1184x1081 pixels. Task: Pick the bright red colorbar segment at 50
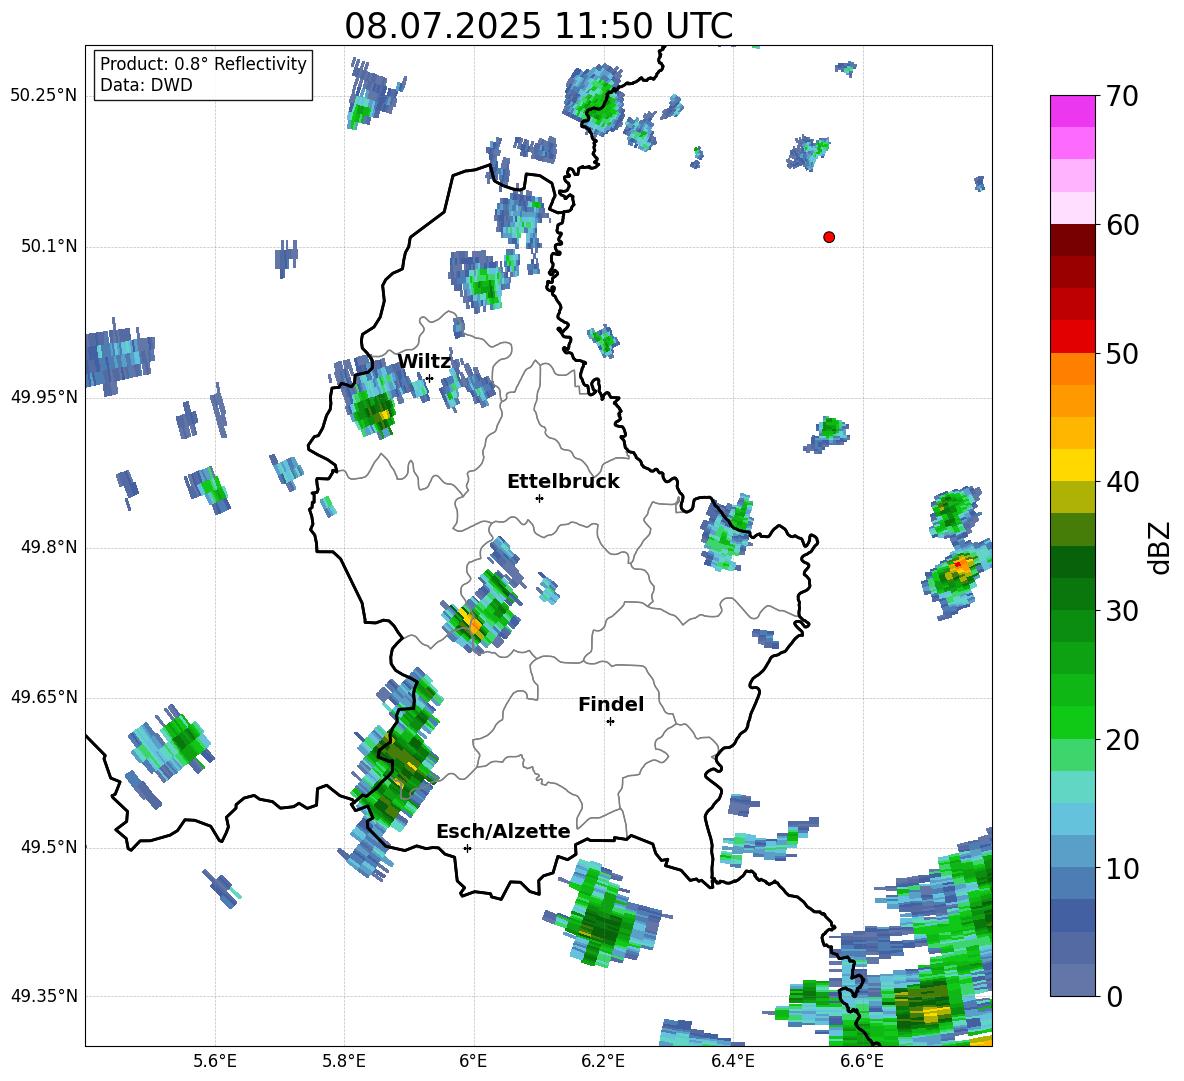[1072, 337]
